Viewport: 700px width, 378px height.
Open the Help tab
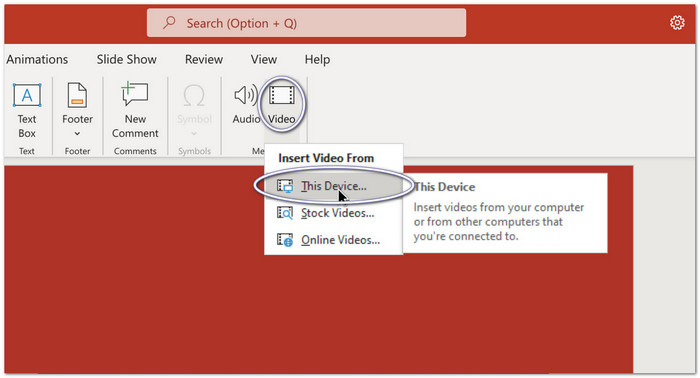click(x=317, y=59)
